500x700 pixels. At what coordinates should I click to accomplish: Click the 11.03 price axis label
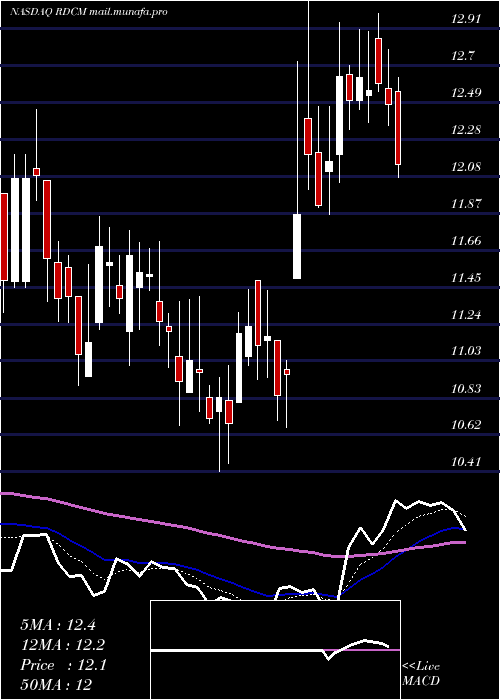point(466,351)
